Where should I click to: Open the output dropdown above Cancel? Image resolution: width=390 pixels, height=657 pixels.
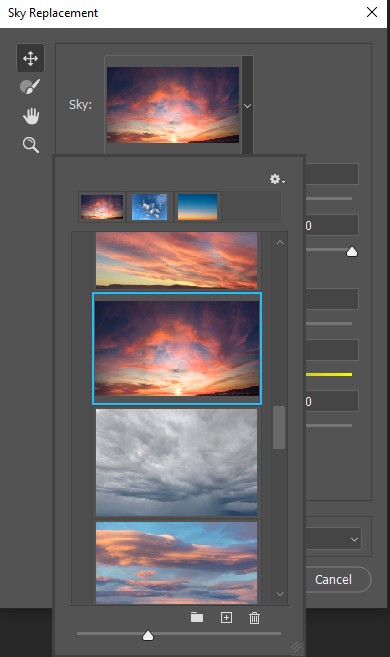pyautogui.click(x=334, y=539)
